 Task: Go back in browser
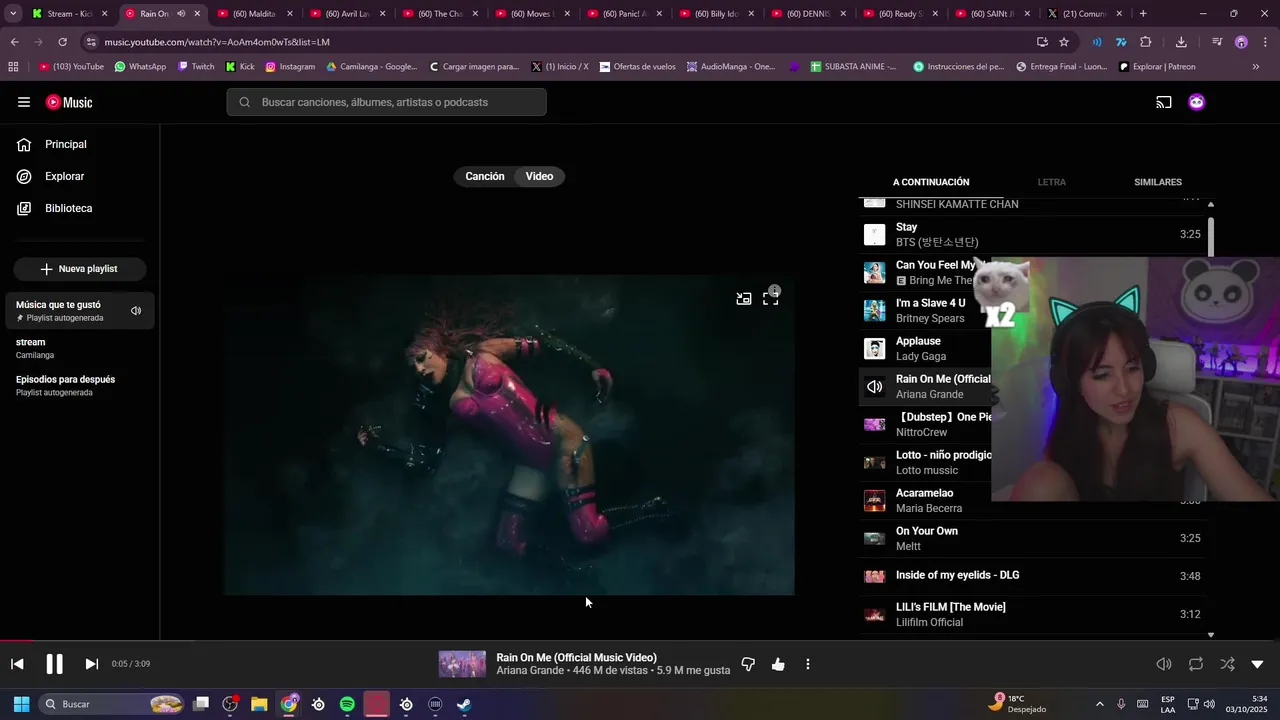pos(14,42)
